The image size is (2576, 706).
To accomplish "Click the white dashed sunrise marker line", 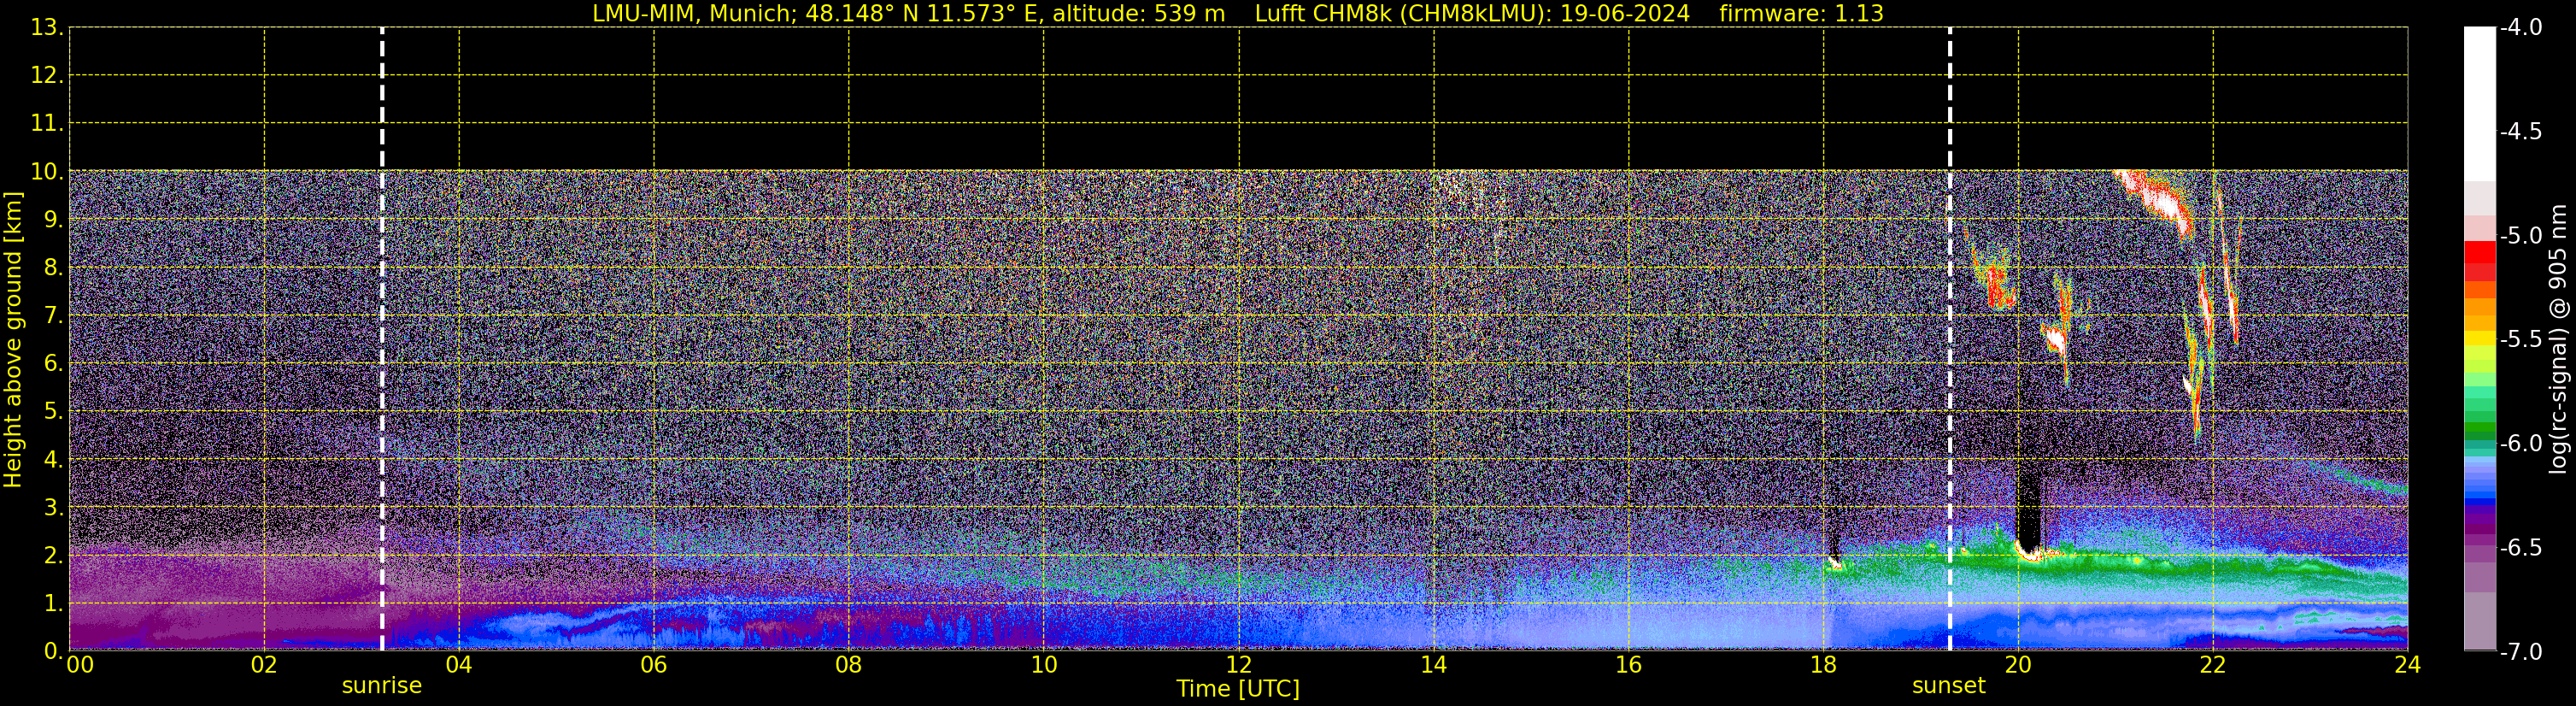I will (382, 340).
